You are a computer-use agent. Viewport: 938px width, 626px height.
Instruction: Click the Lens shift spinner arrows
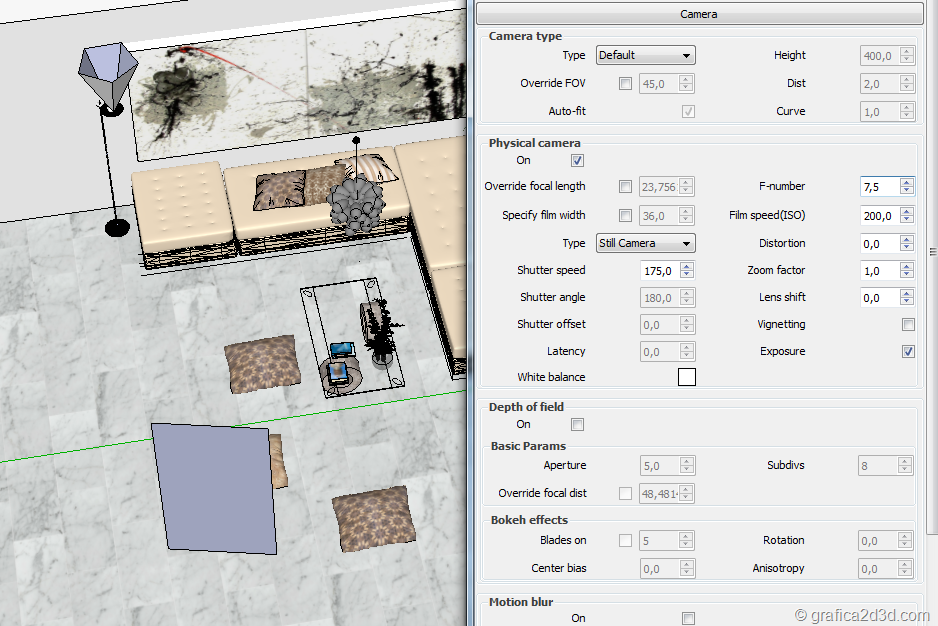coord(906,298)
